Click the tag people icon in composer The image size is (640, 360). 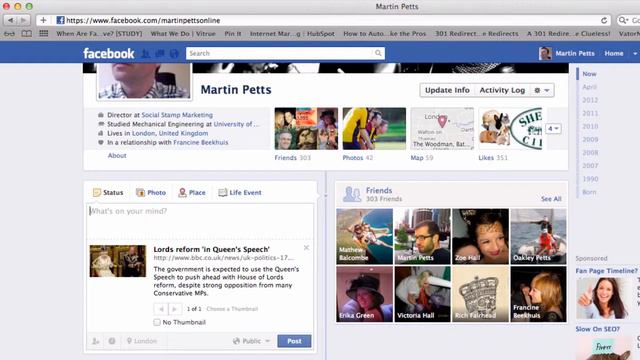pos(96,341)
